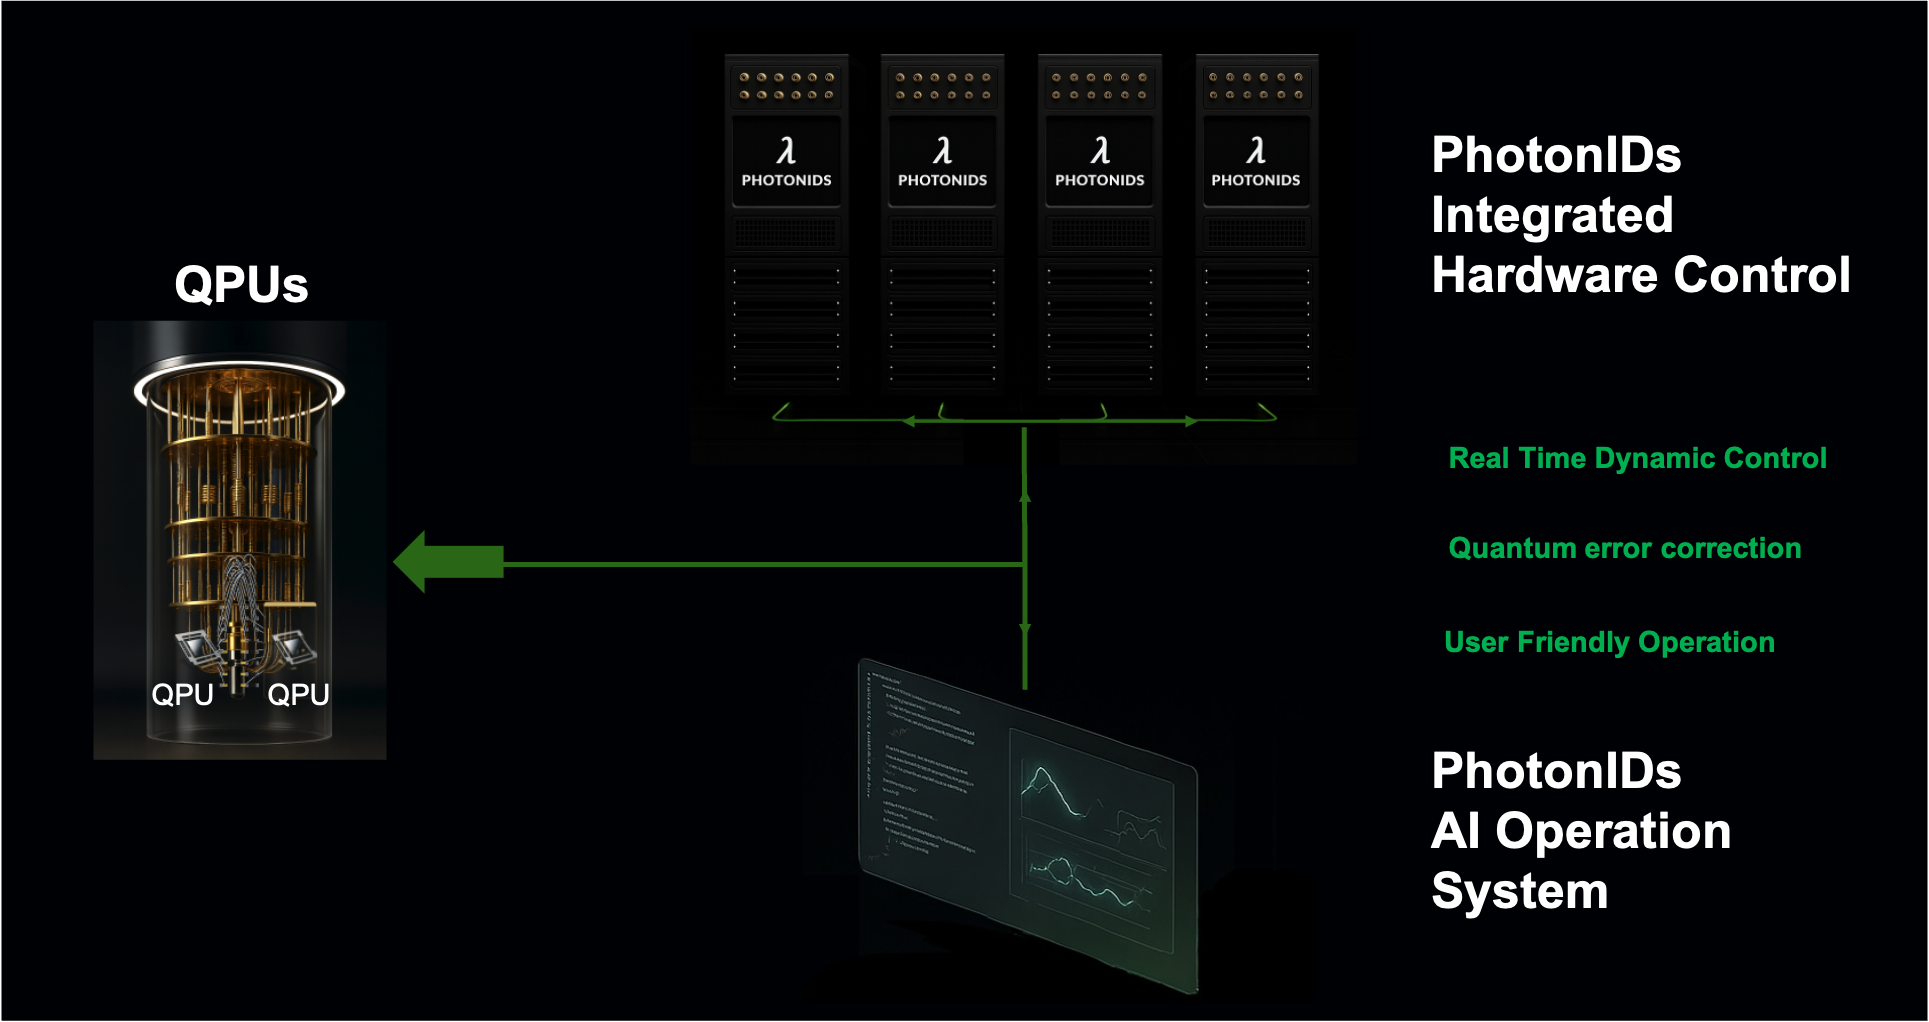Click the "PhotonIDs AI Operation System" heading
This screenshot has width=1929, height=1022.
point(1580,830)
